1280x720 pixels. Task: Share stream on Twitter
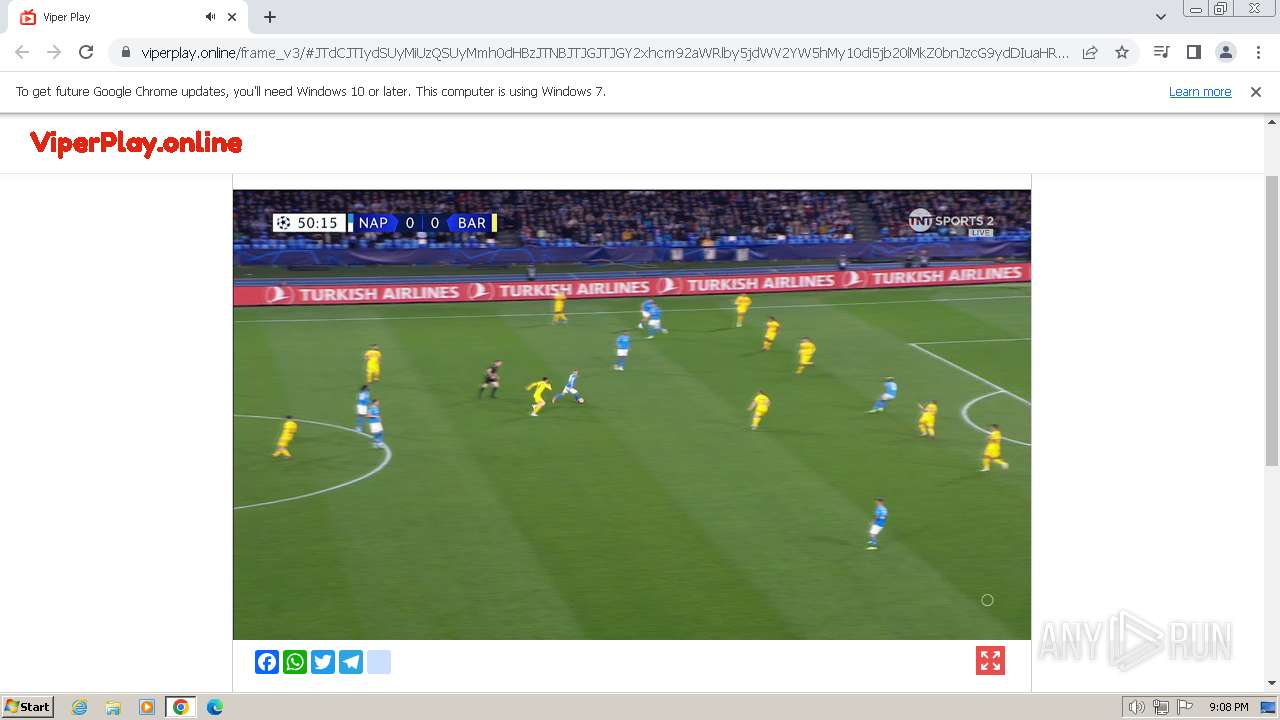pyautogui.click(x=323, y=662)
